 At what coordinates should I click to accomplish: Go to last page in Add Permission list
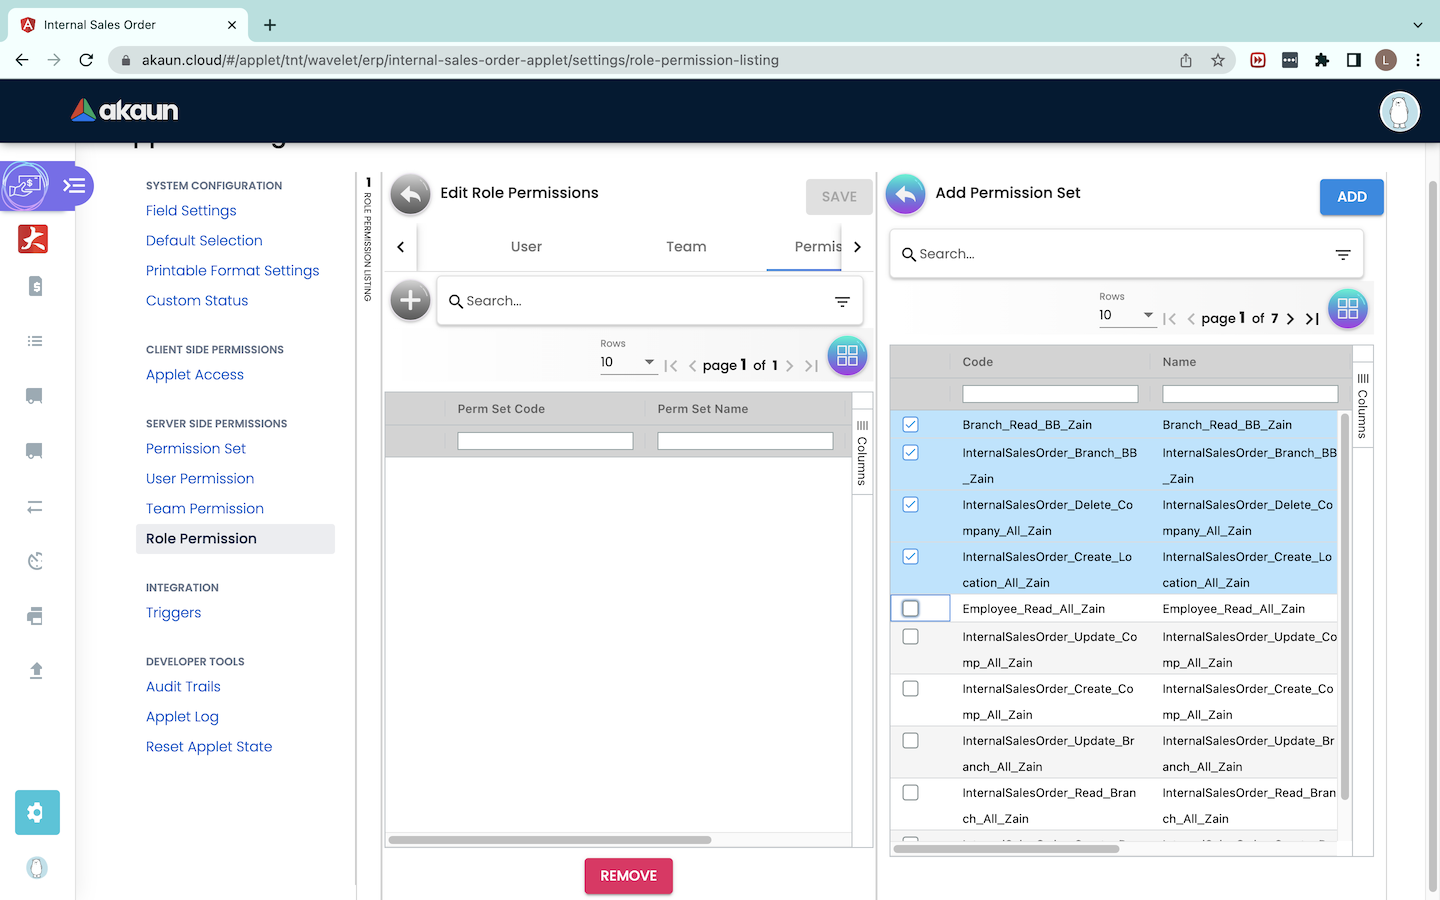1312,319
